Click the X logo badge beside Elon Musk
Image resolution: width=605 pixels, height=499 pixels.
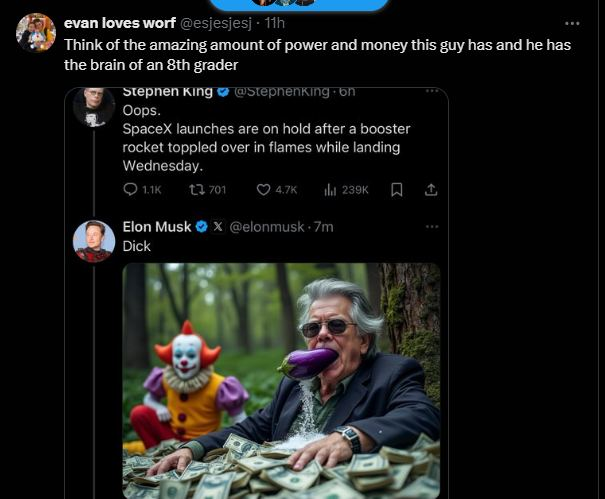click(x=219, y=227)
